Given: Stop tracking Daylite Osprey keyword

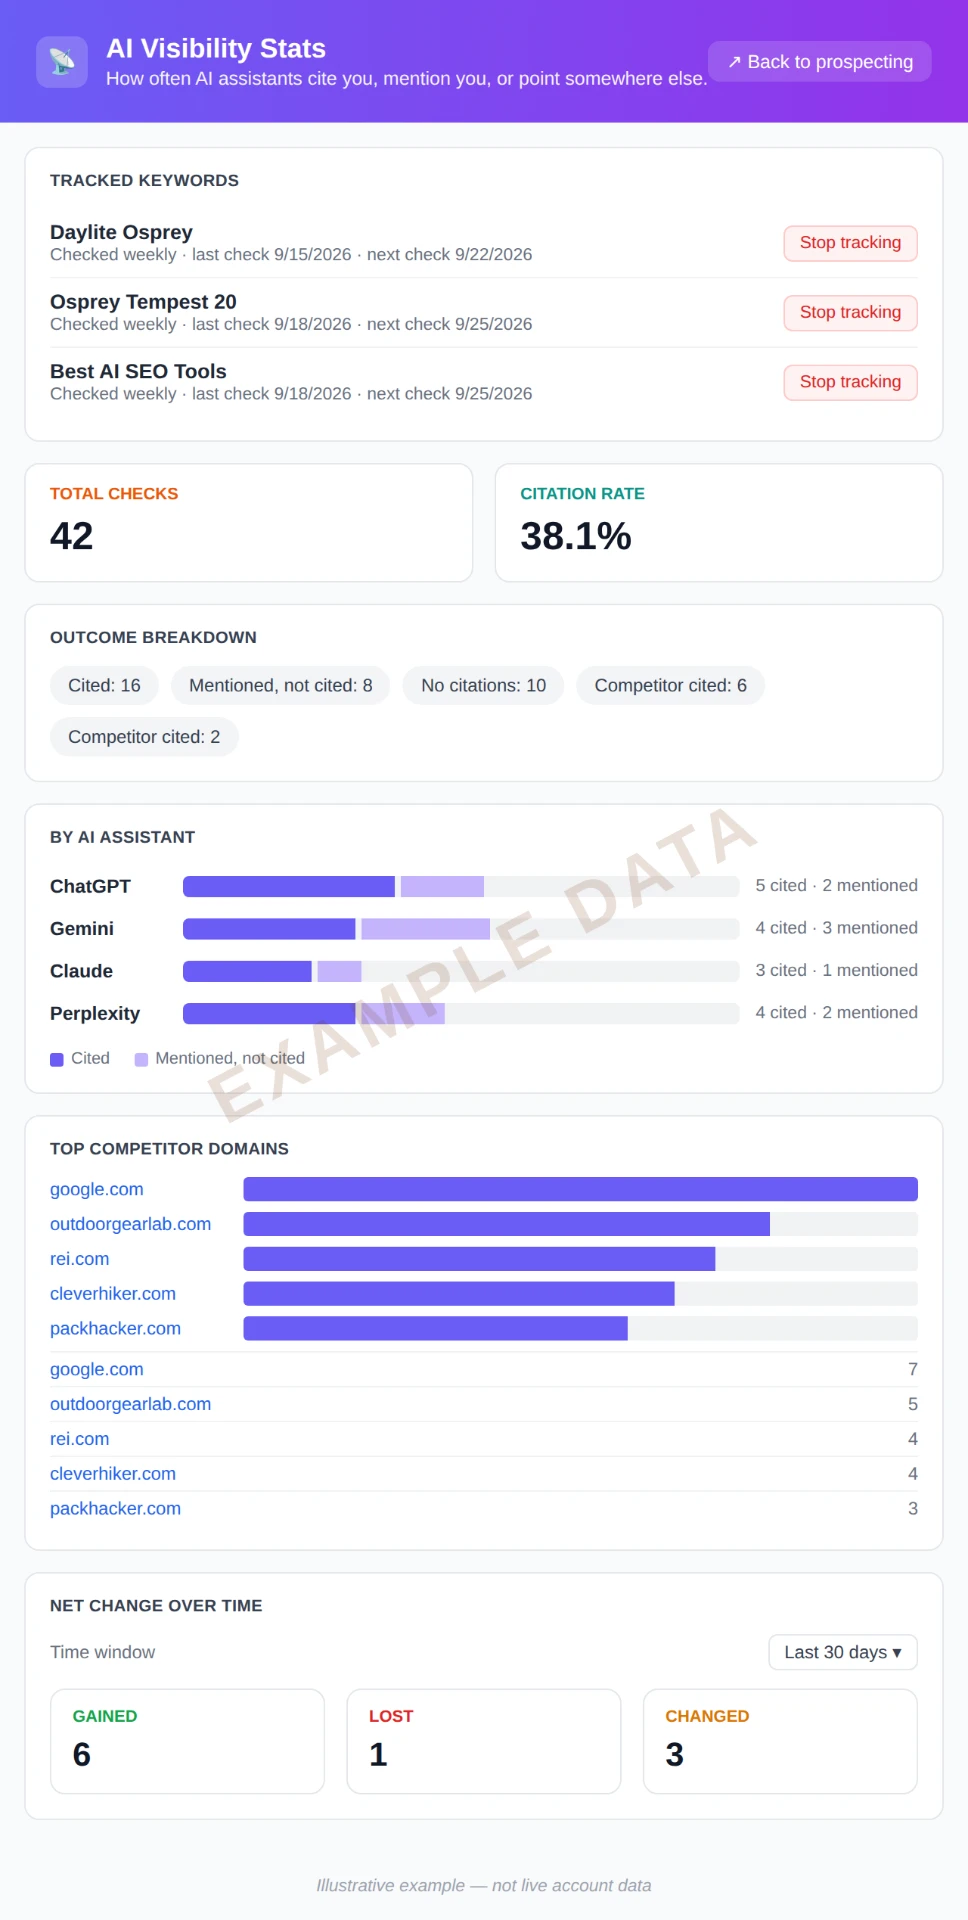Looking at the screenshot, I should click(x=850, y=243).
